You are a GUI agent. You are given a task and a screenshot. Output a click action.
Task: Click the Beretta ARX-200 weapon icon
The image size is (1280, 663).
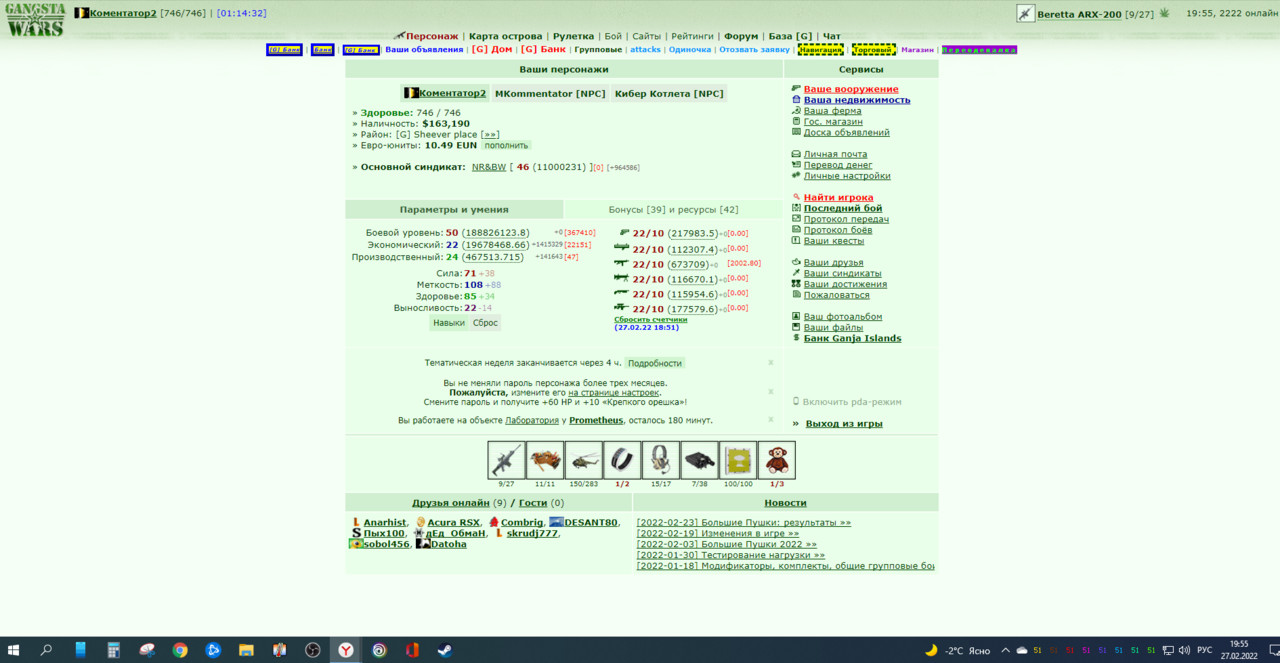click(x=1026, y=14)
